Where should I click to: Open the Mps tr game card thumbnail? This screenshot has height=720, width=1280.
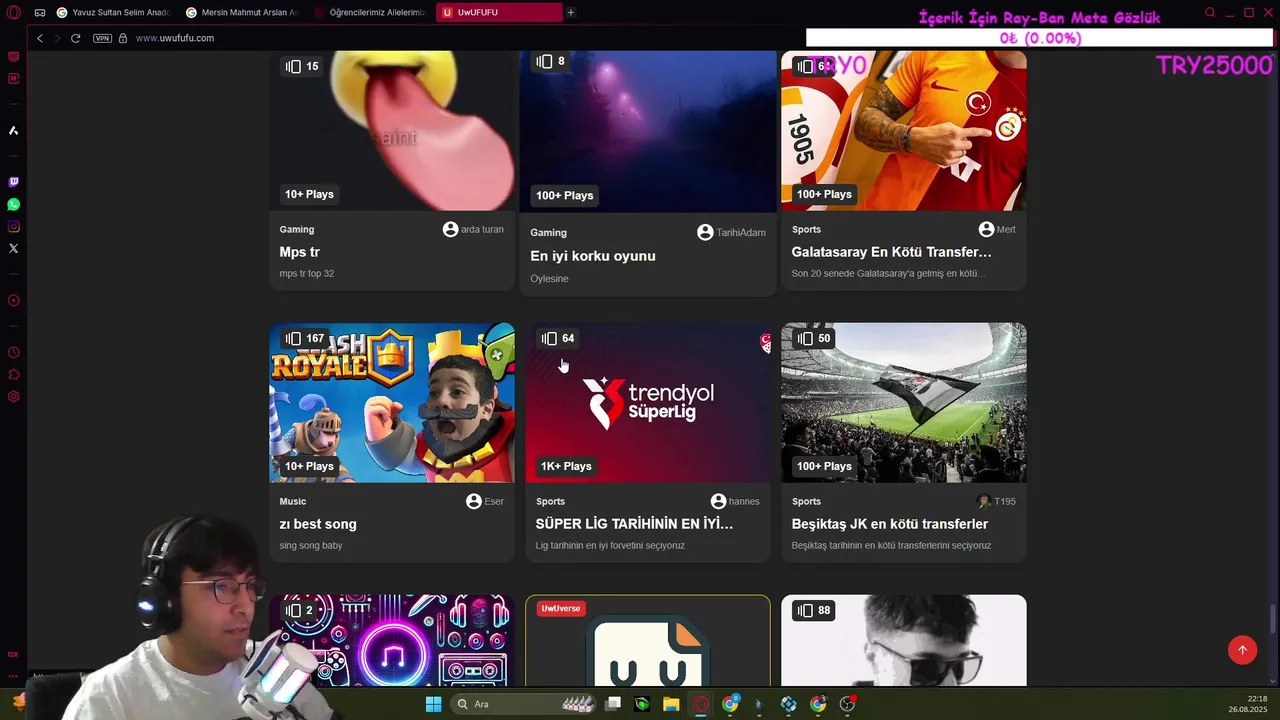[392, 131]
